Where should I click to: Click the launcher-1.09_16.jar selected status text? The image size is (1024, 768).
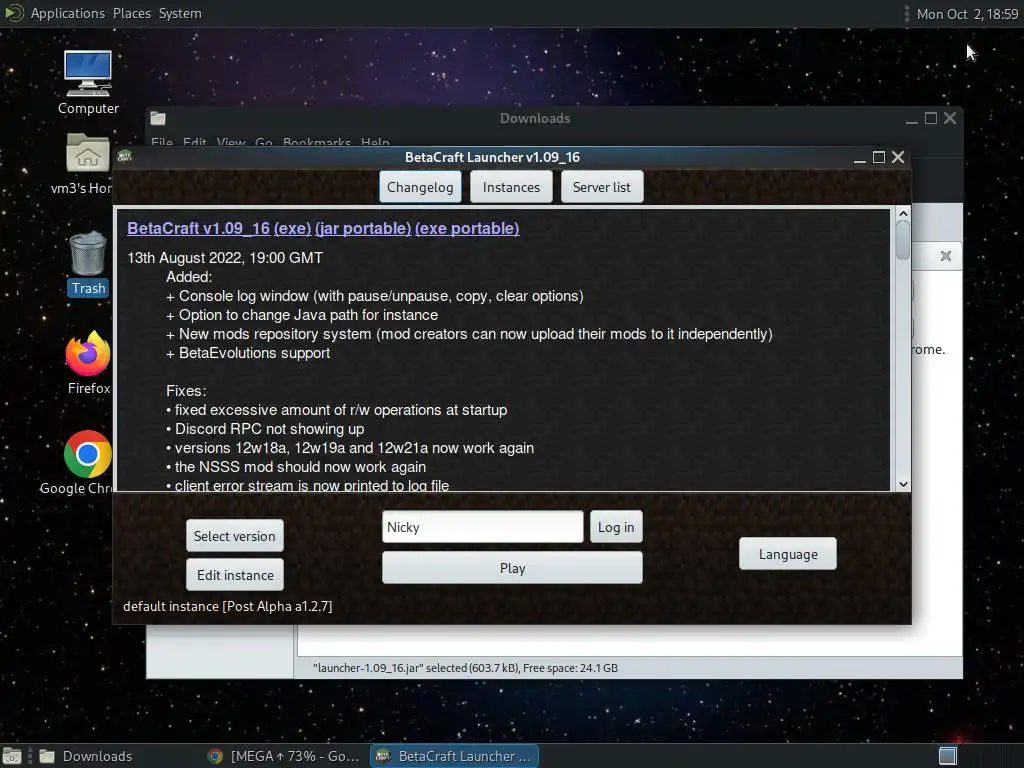pos(465,667)
